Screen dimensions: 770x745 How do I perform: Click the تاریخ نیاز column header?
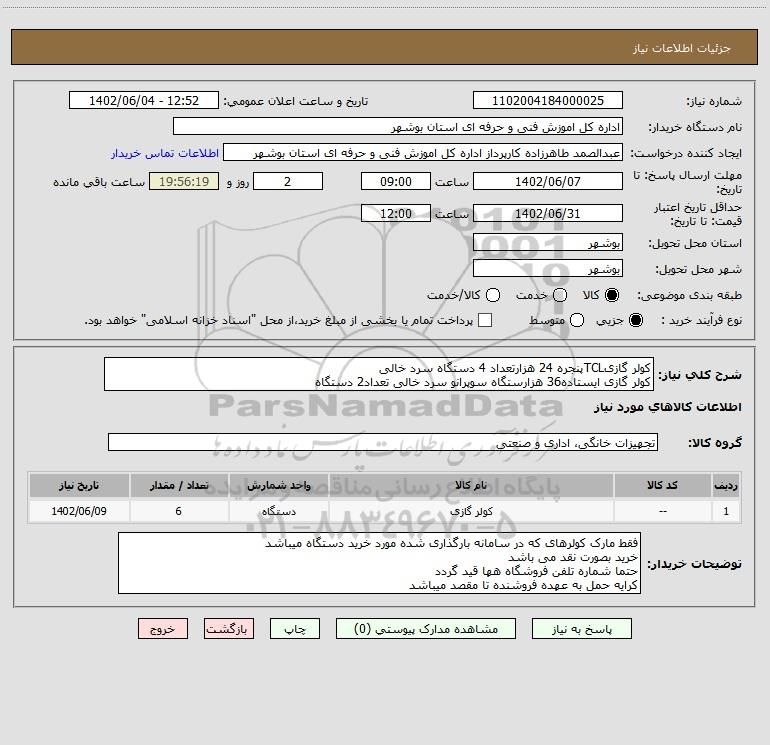click(x=79, y=485)
